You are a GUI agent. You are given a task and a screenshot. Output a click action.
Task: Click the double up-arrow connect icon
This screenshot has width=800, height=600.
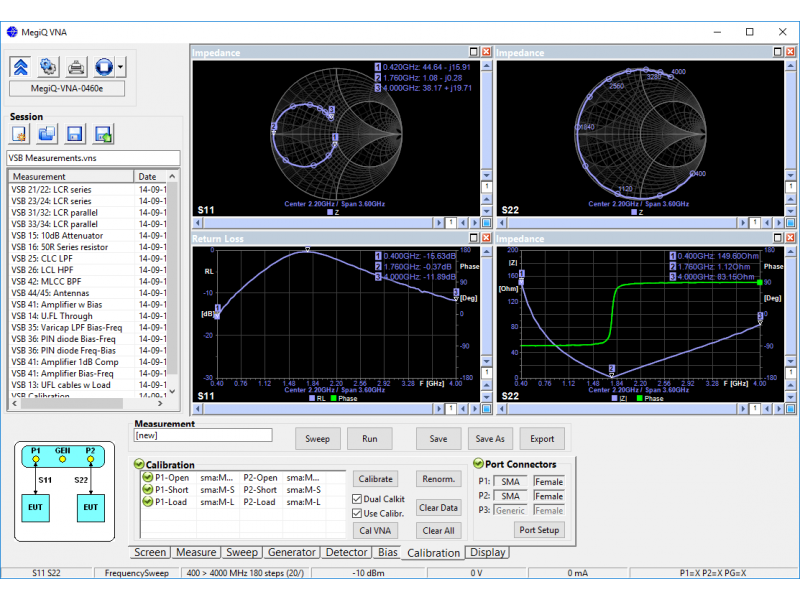22,67
